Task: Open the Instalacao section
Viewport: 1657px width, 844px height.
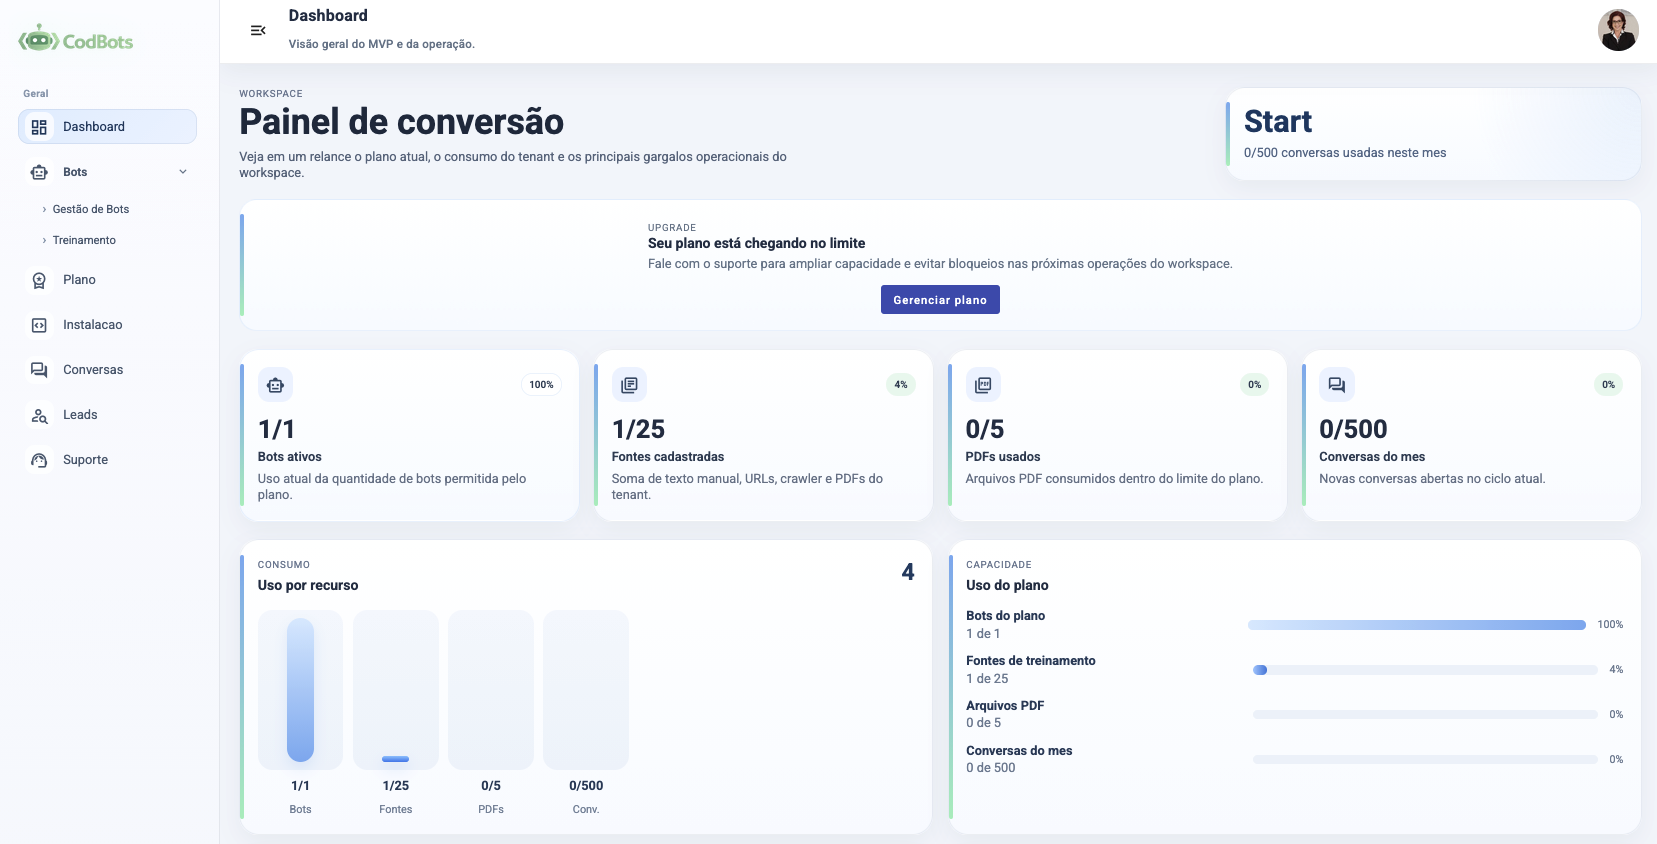Action: (x=107, y=325)
